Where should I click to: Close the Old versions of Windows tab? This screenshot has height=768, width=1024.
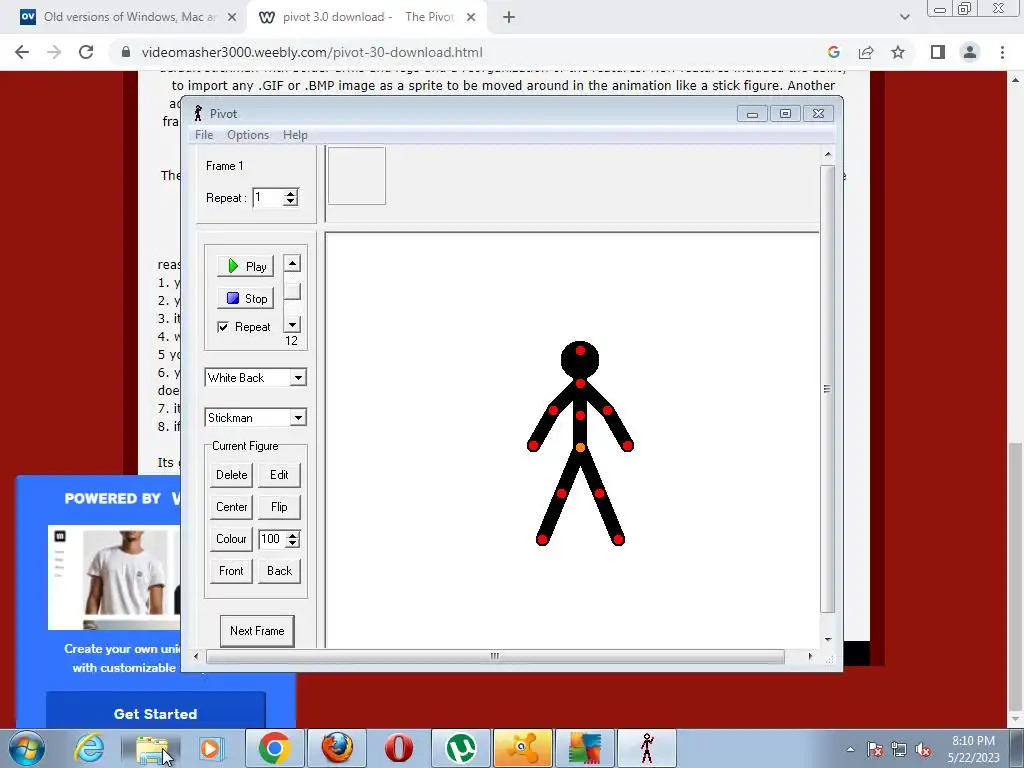(232, 18)
